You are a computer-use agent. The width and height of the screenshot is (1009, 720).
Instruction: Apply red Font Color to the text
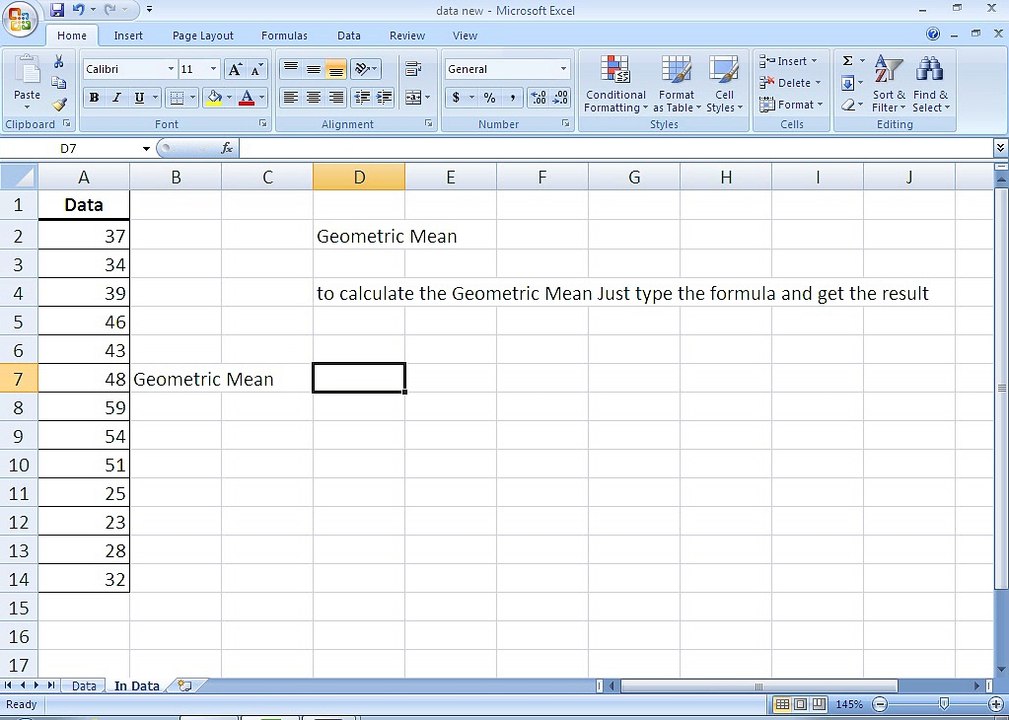point(246,98)
